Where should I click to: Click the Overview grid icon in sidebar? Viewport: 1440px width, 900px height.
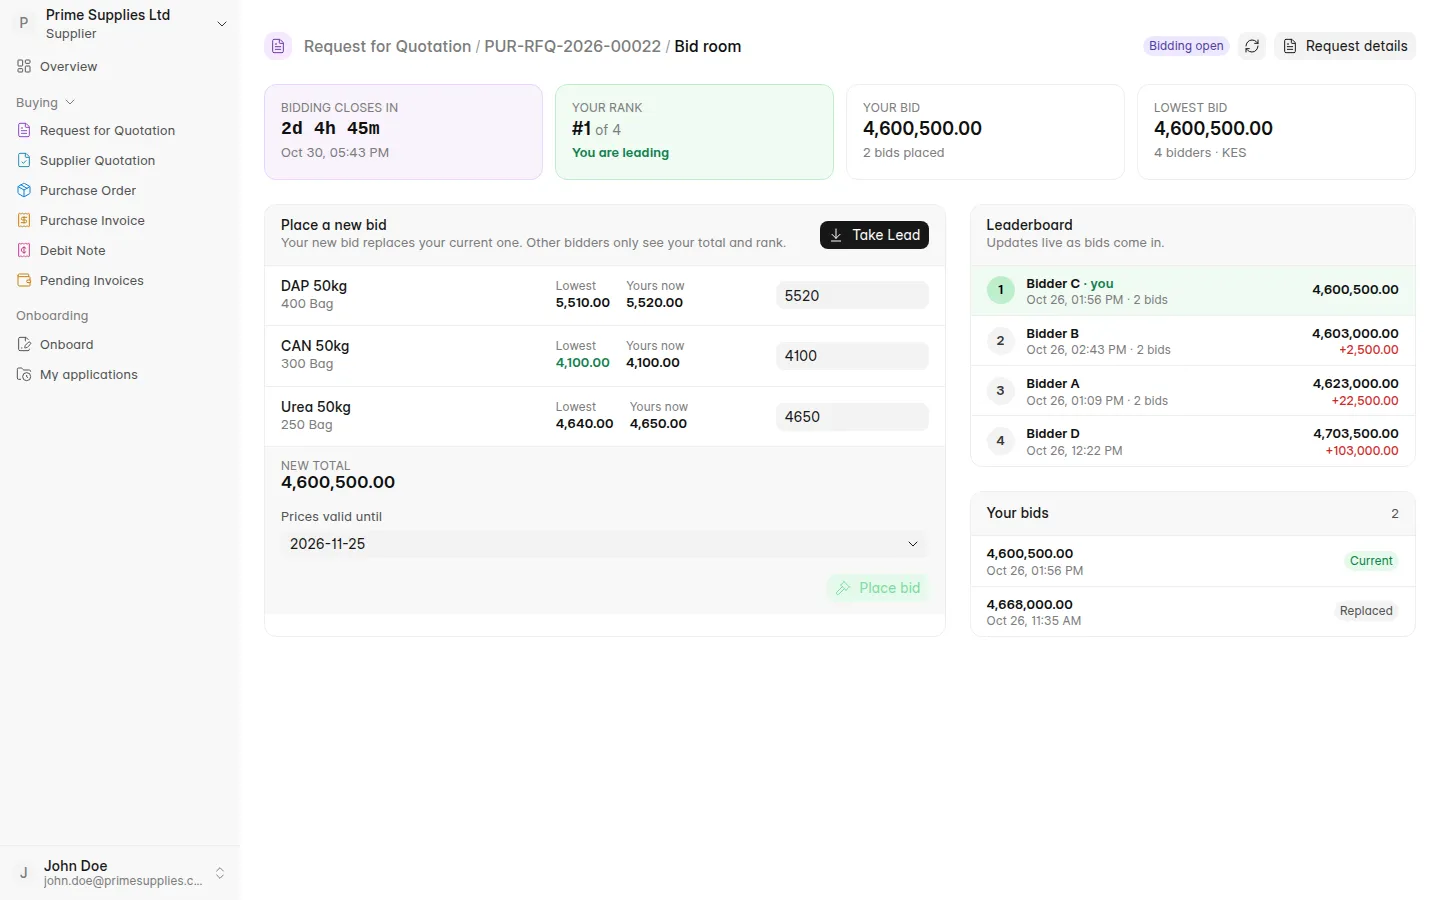[24, 67]
